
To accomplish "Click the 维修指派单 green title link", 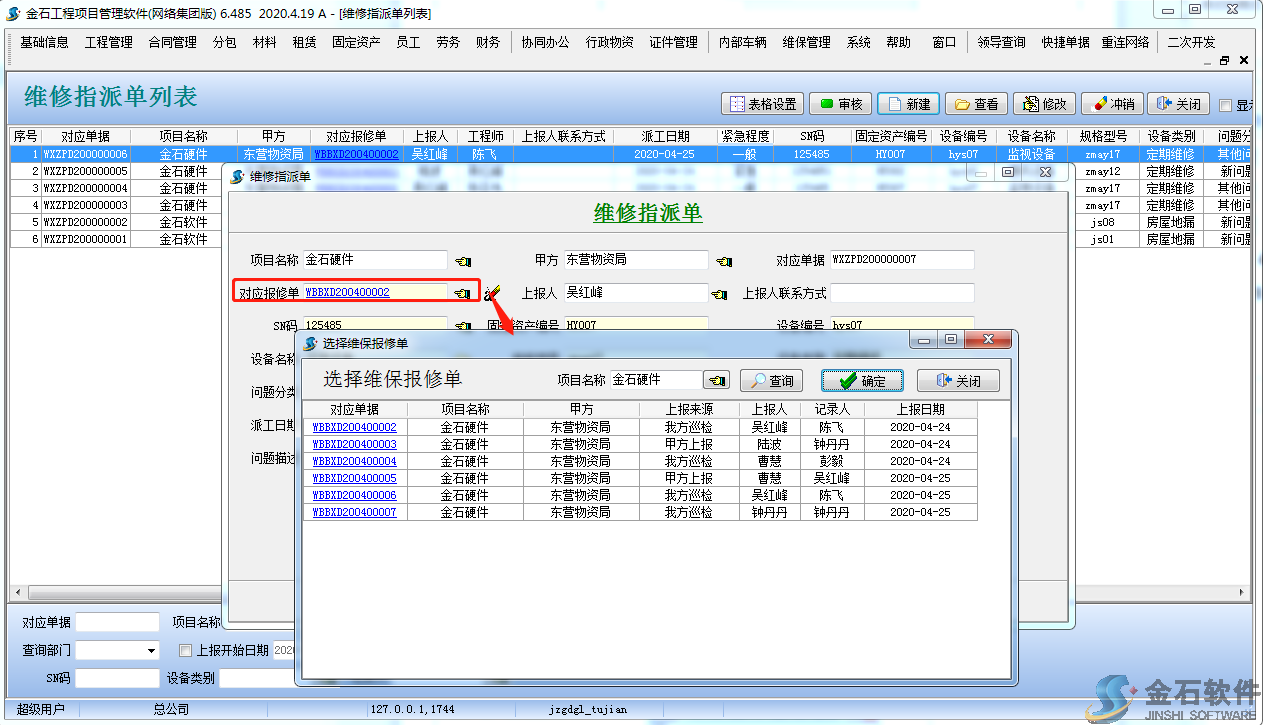I will click(648, 213).
